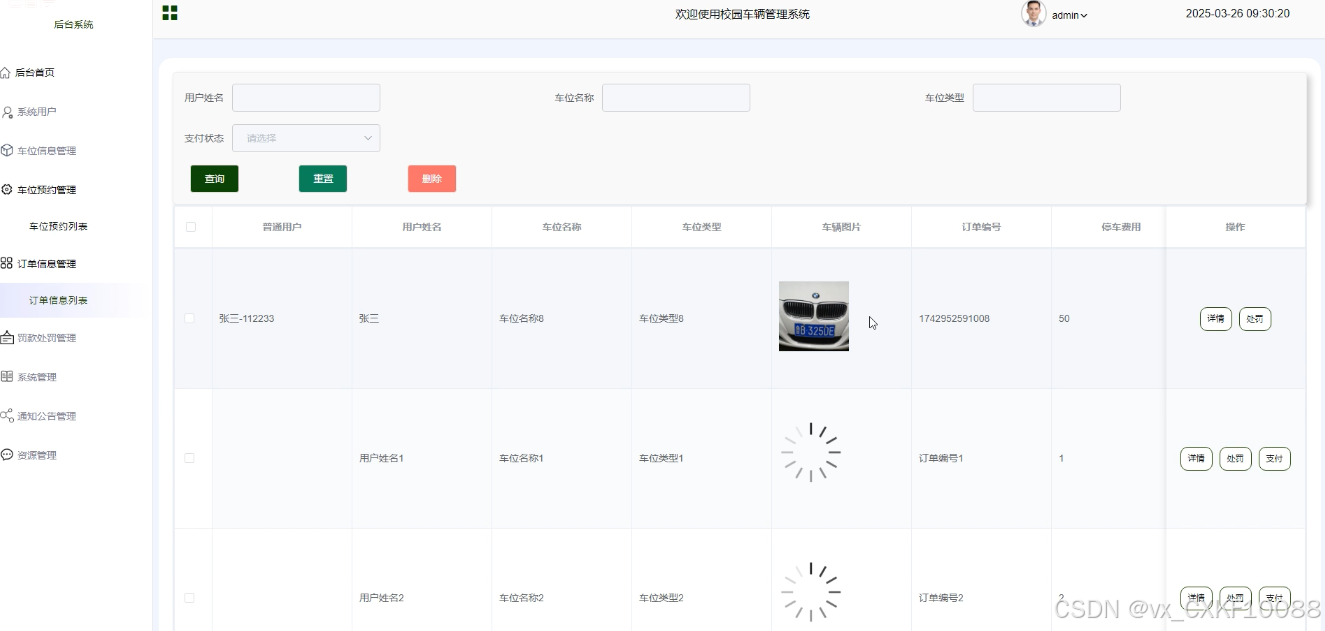Image resolution: width=1325 pixels, height=631 pixels.
Task: Click the loading image in 订单编号2 row
Action: tap(811, 592)
